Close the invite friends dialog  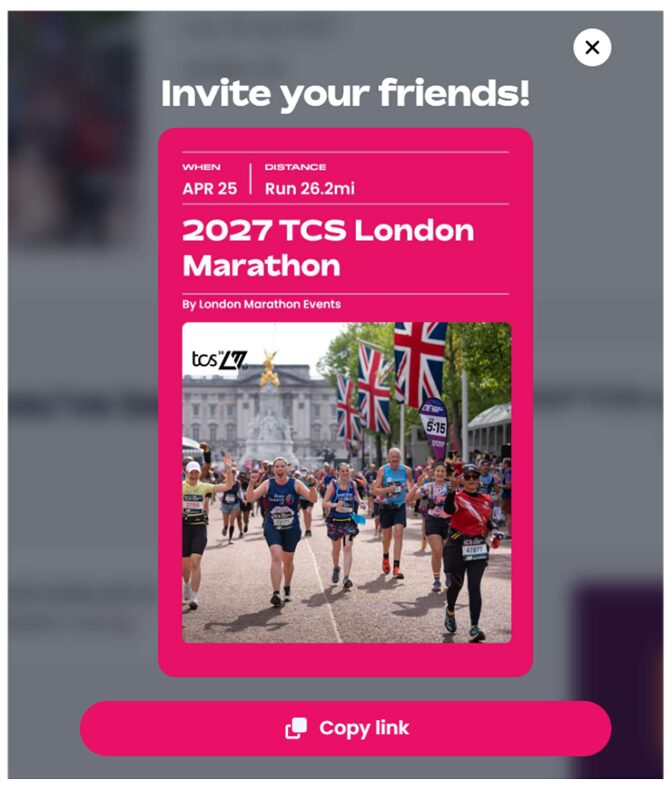pos(592,48)
